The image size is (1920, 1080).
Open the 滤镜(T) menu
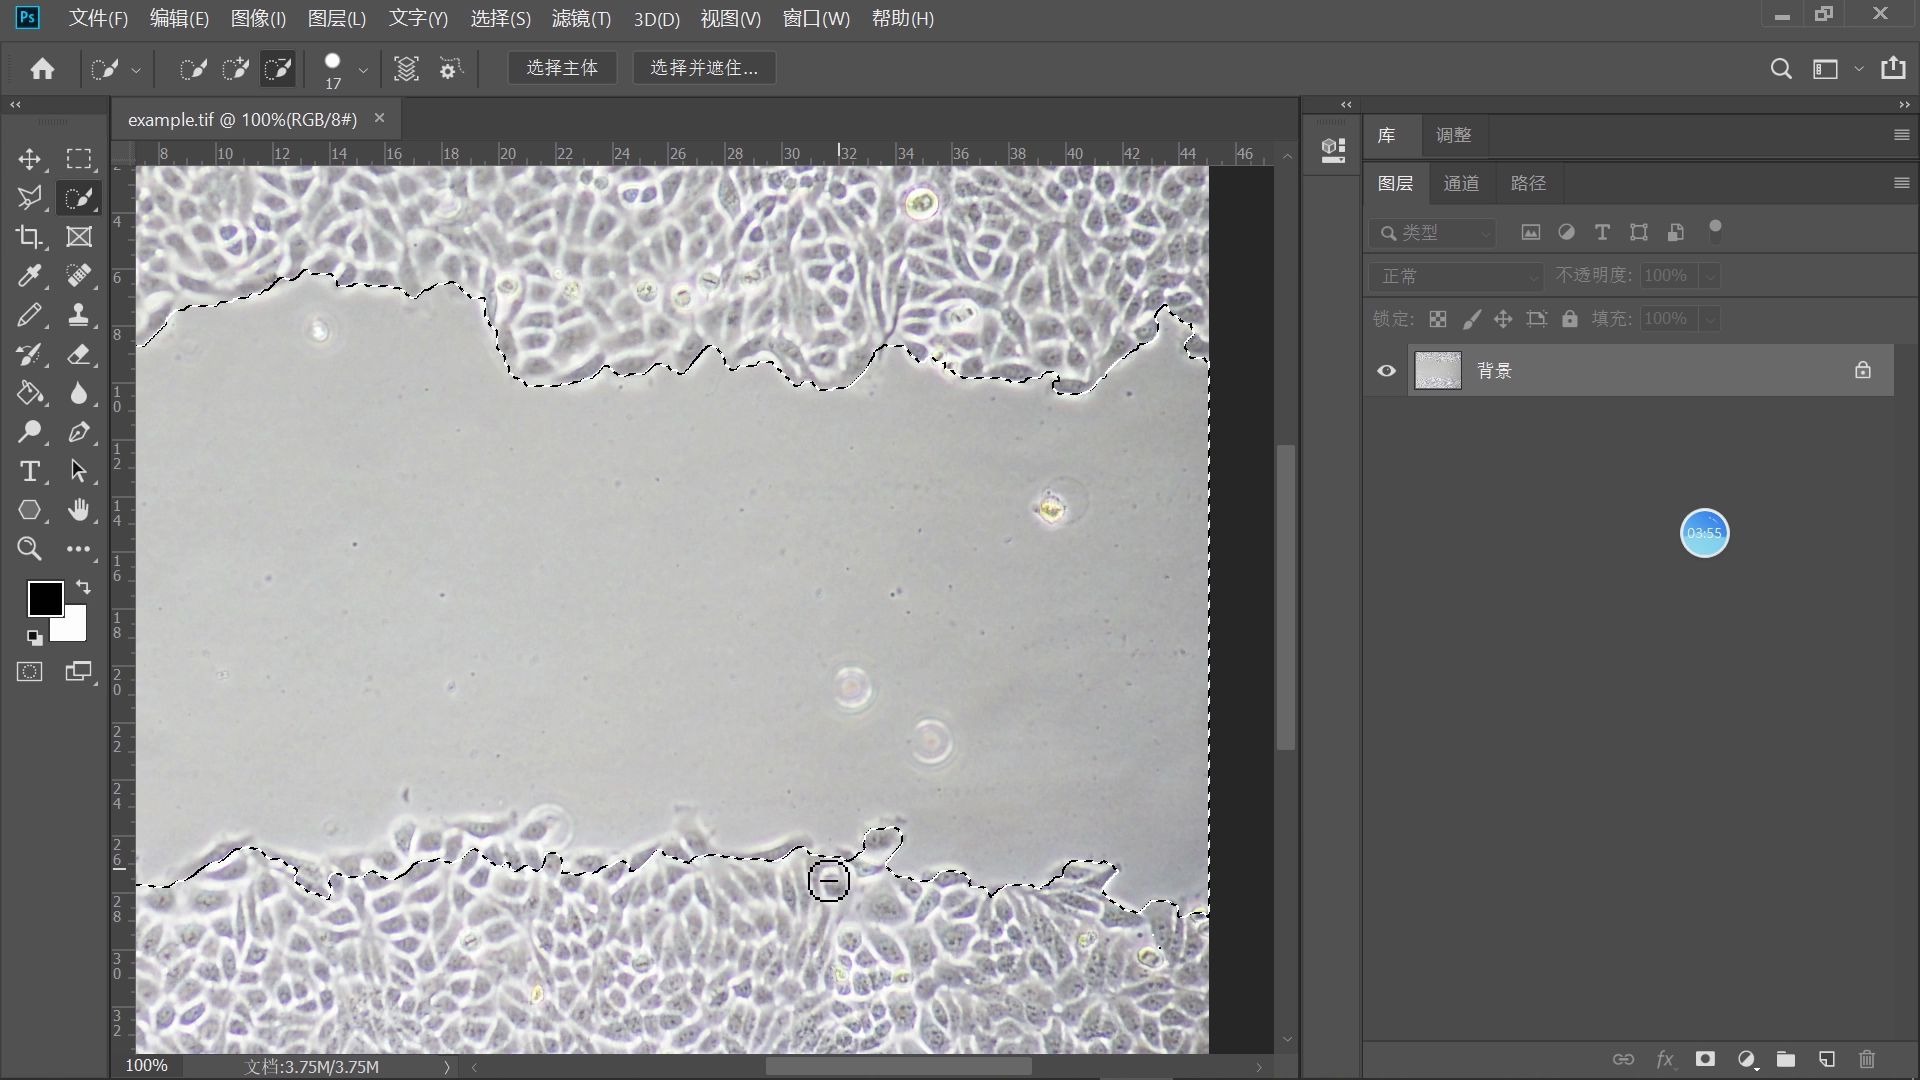point(580,18)
